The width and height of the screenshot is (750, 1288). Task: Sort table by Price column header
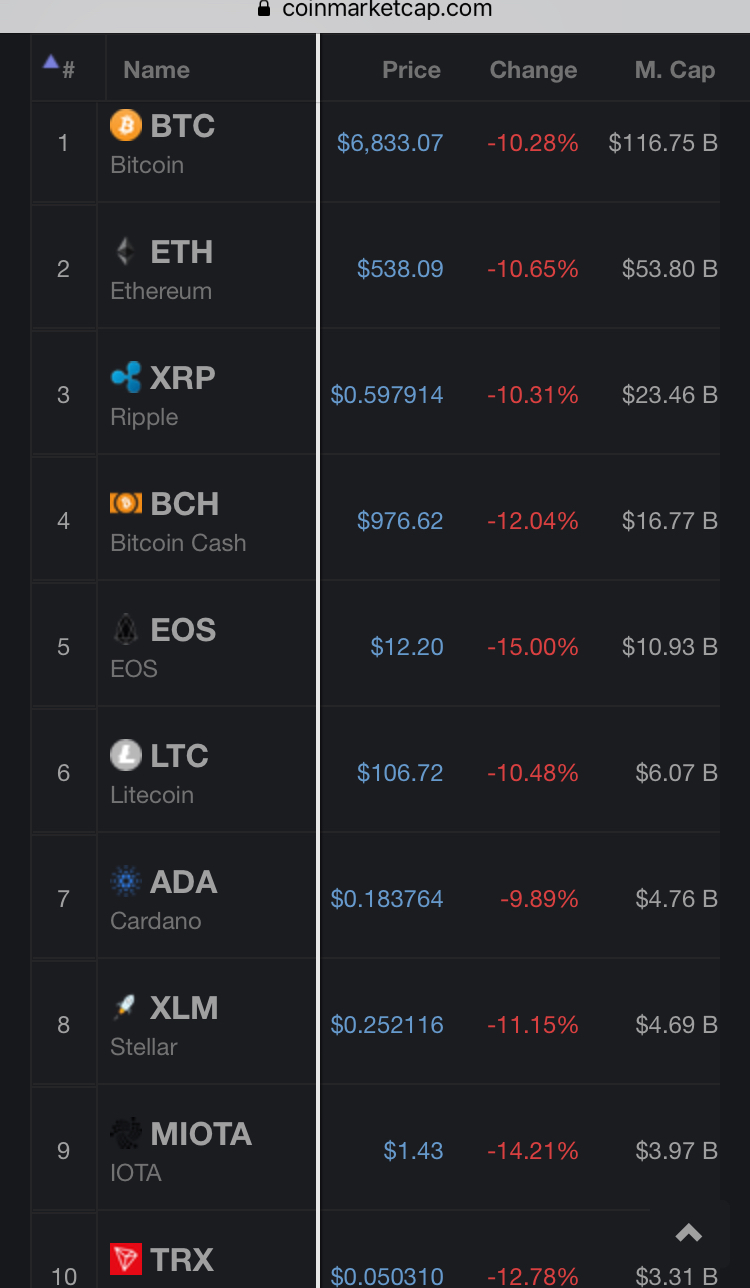click(411, 70)
